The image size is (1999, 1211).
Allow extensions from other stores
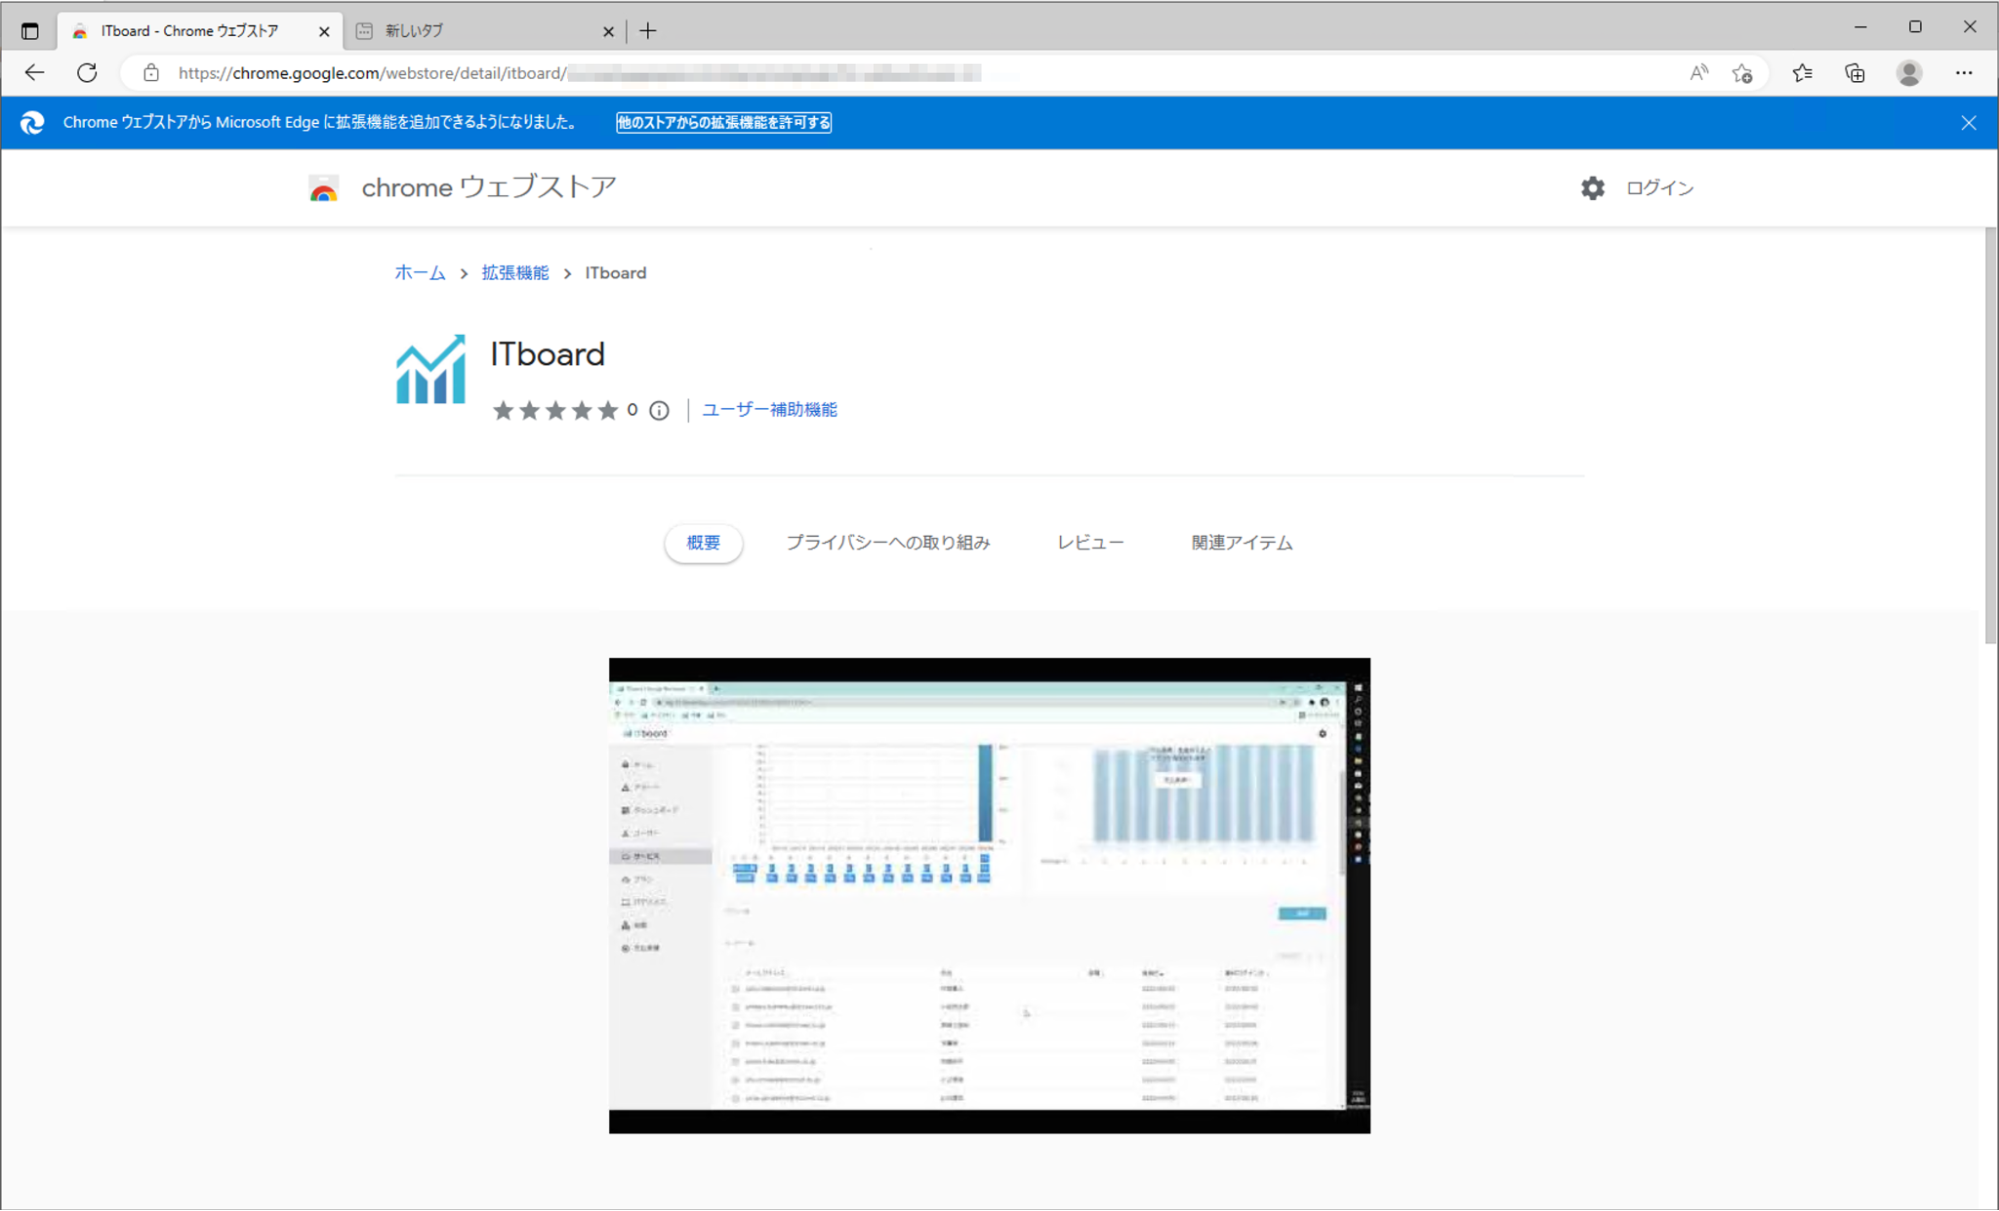point(723,122)
